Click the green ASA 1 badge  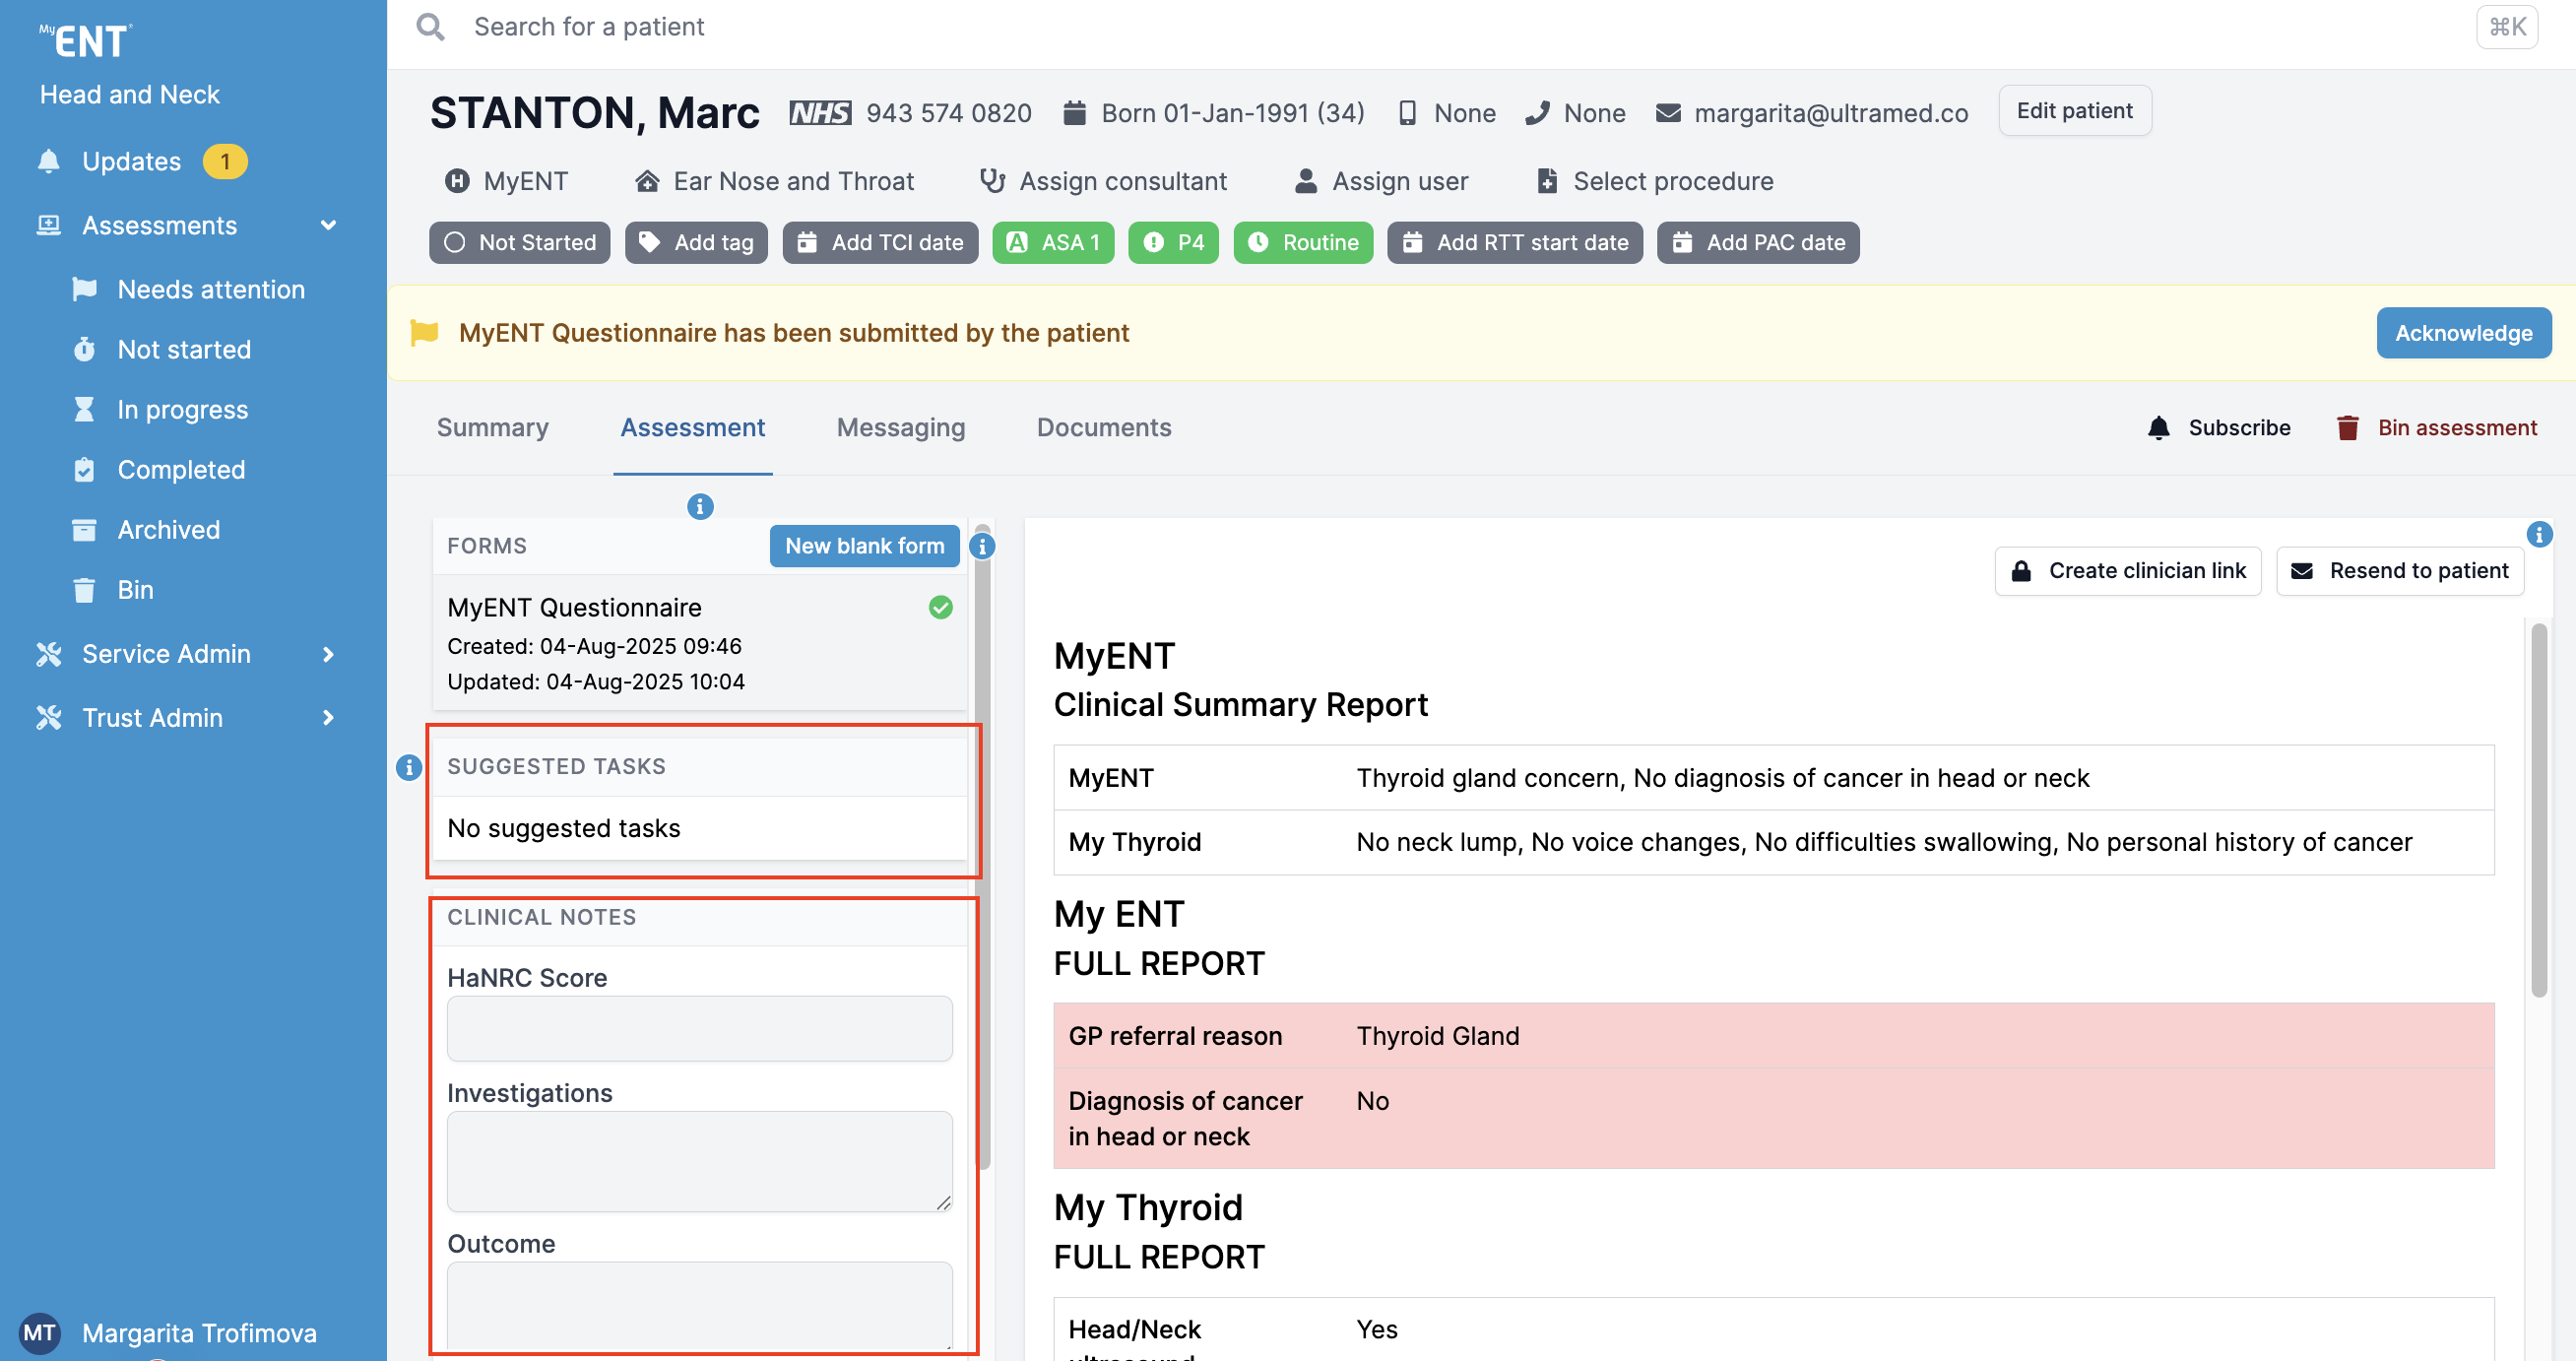(x=1052, y=243)
